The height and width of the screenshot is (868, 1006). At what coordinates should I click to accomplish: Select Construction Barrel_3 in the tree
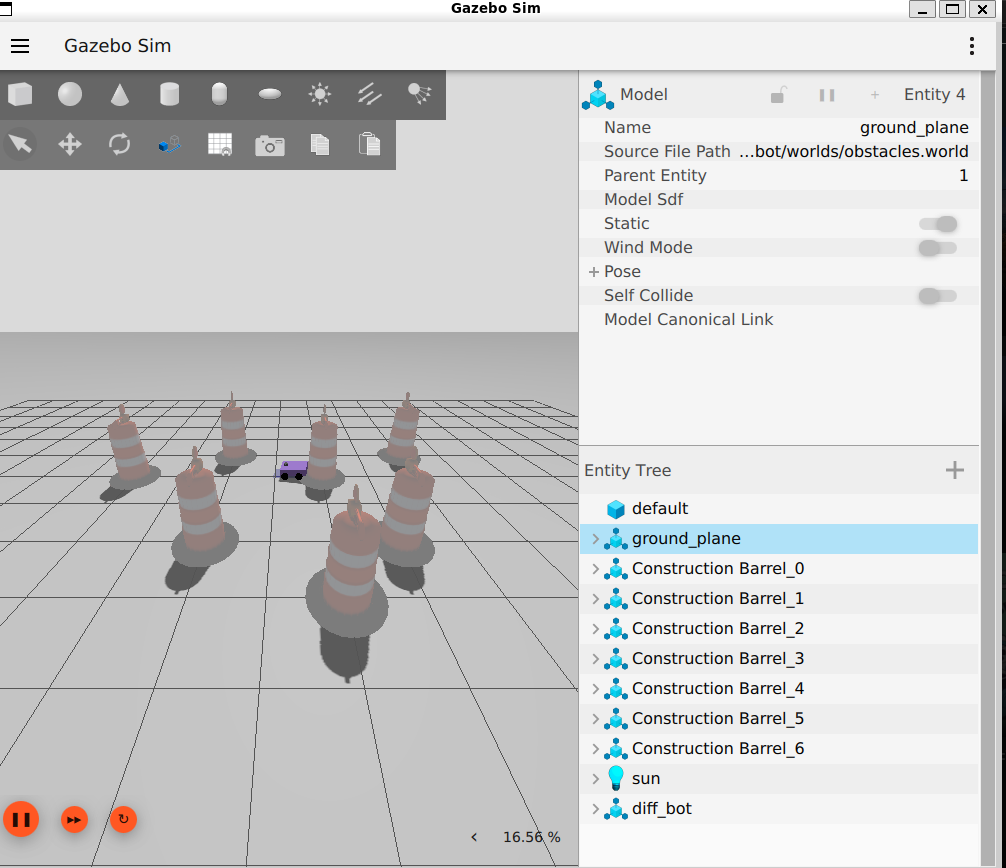779,659
